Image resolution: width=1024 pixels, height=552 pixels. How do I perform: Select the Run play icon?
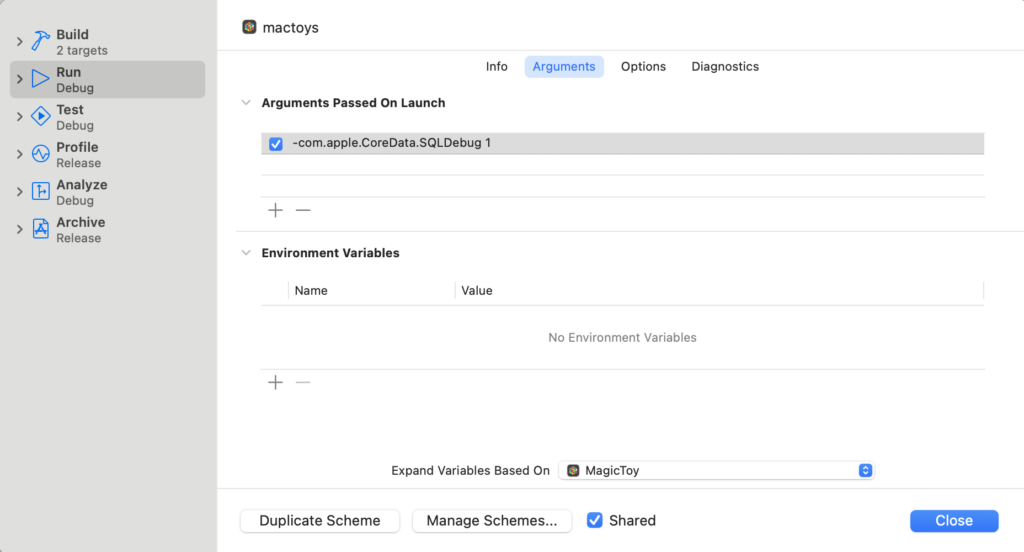click(40, 79)
